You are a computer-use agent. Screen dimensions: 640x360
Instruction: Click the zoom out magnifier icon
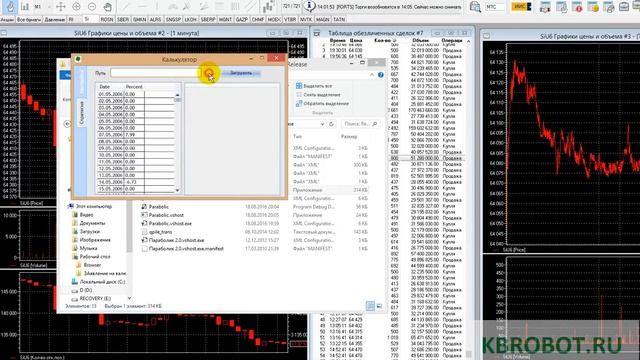click(x=92, y=7)
